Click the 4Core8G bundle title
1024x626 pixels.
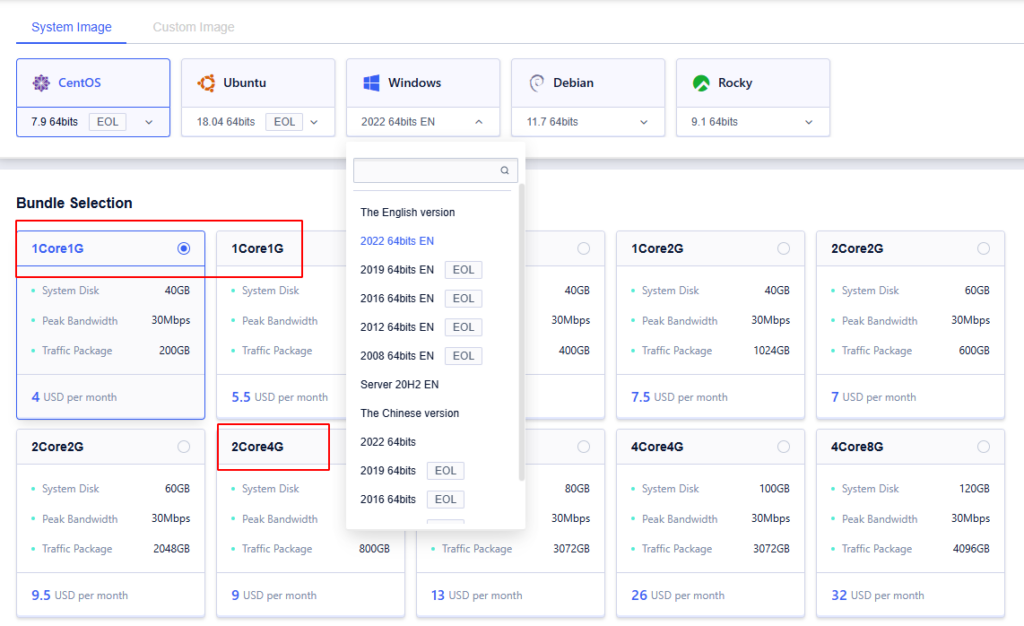click(x=857, y=446)
